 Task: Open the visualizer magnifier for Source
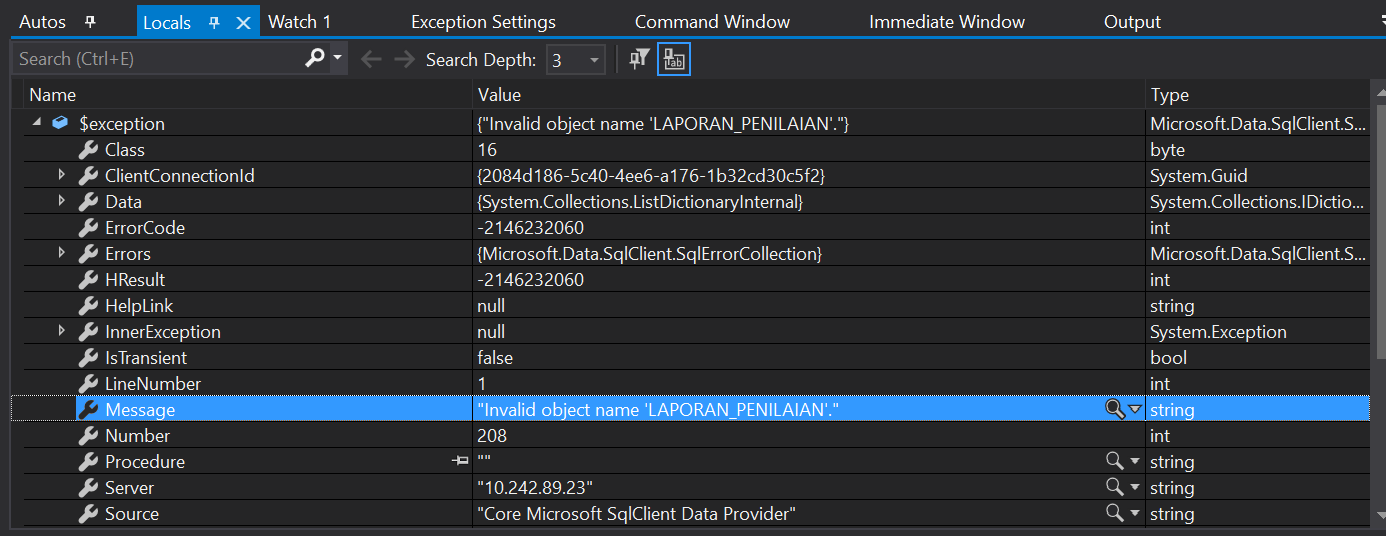1114,513
